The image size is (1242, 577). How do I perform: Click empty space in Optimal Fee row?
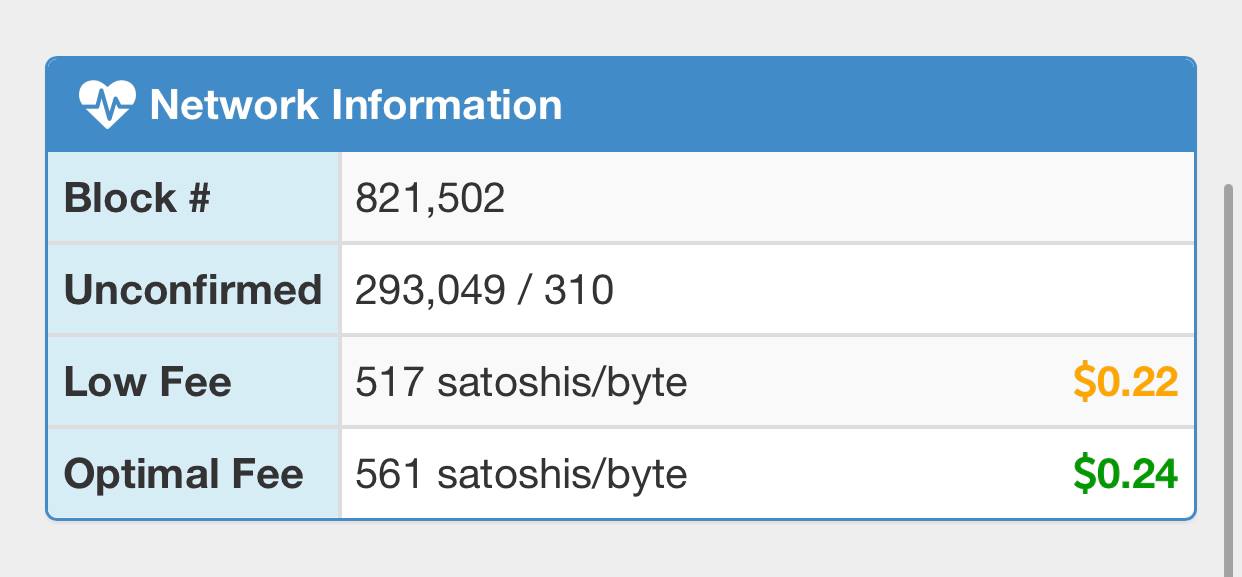pyautogui.click(x=880, y=473)
